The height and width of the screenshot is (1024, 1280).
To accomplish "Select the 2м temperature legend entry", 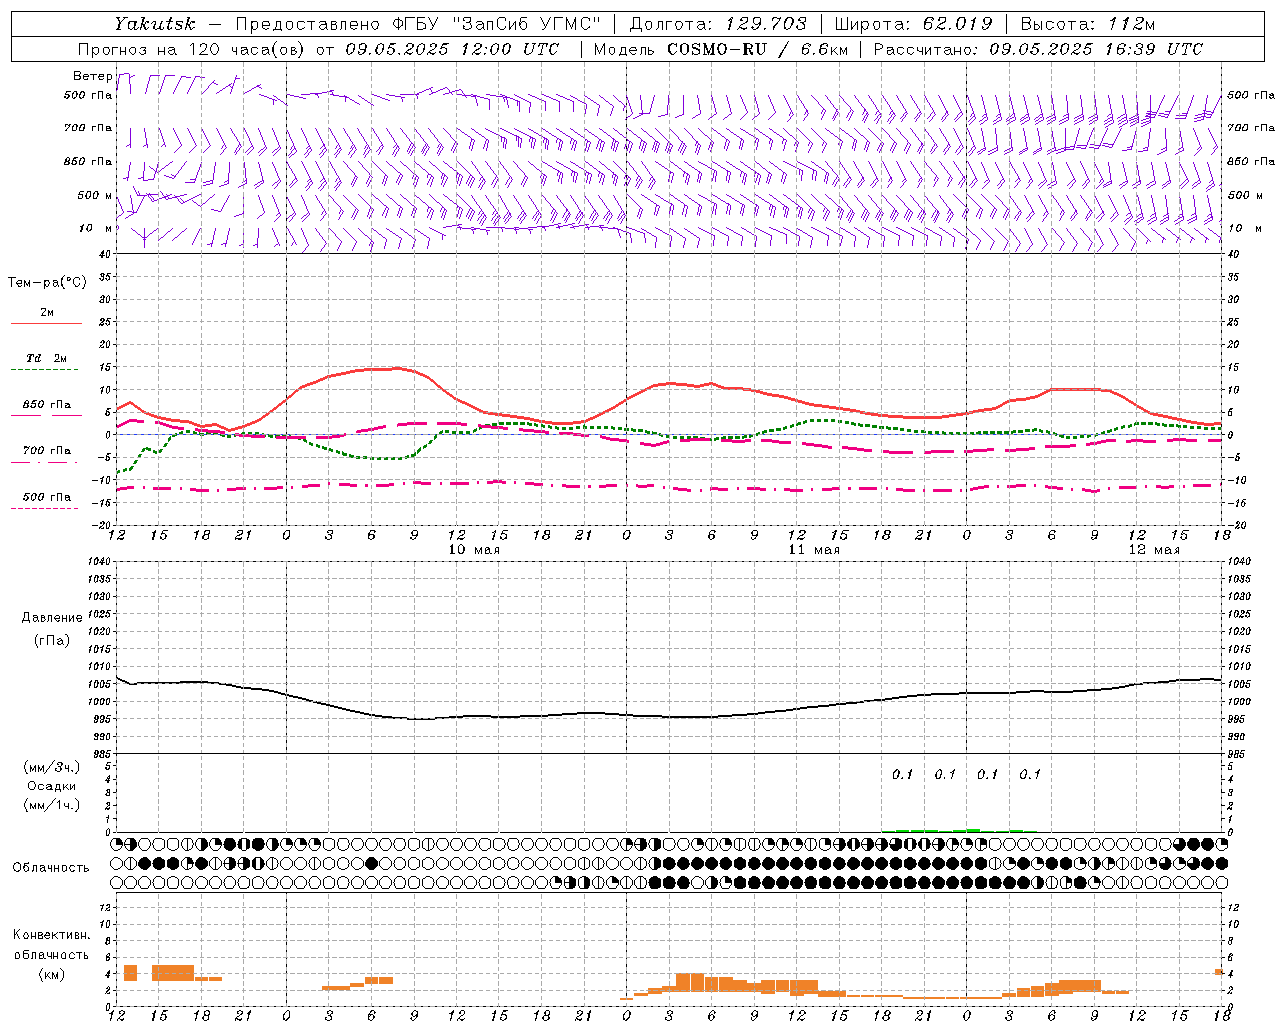I will pos(47,312).
